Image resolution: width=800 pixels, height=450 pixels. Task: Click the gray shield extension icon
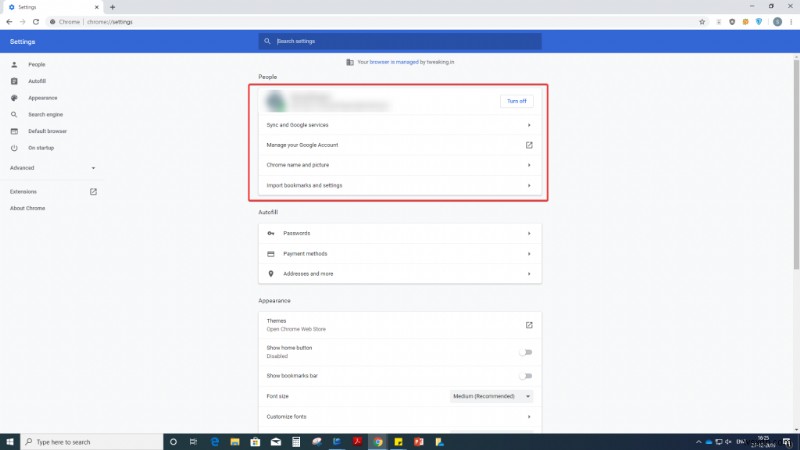(x=732, y=22)
